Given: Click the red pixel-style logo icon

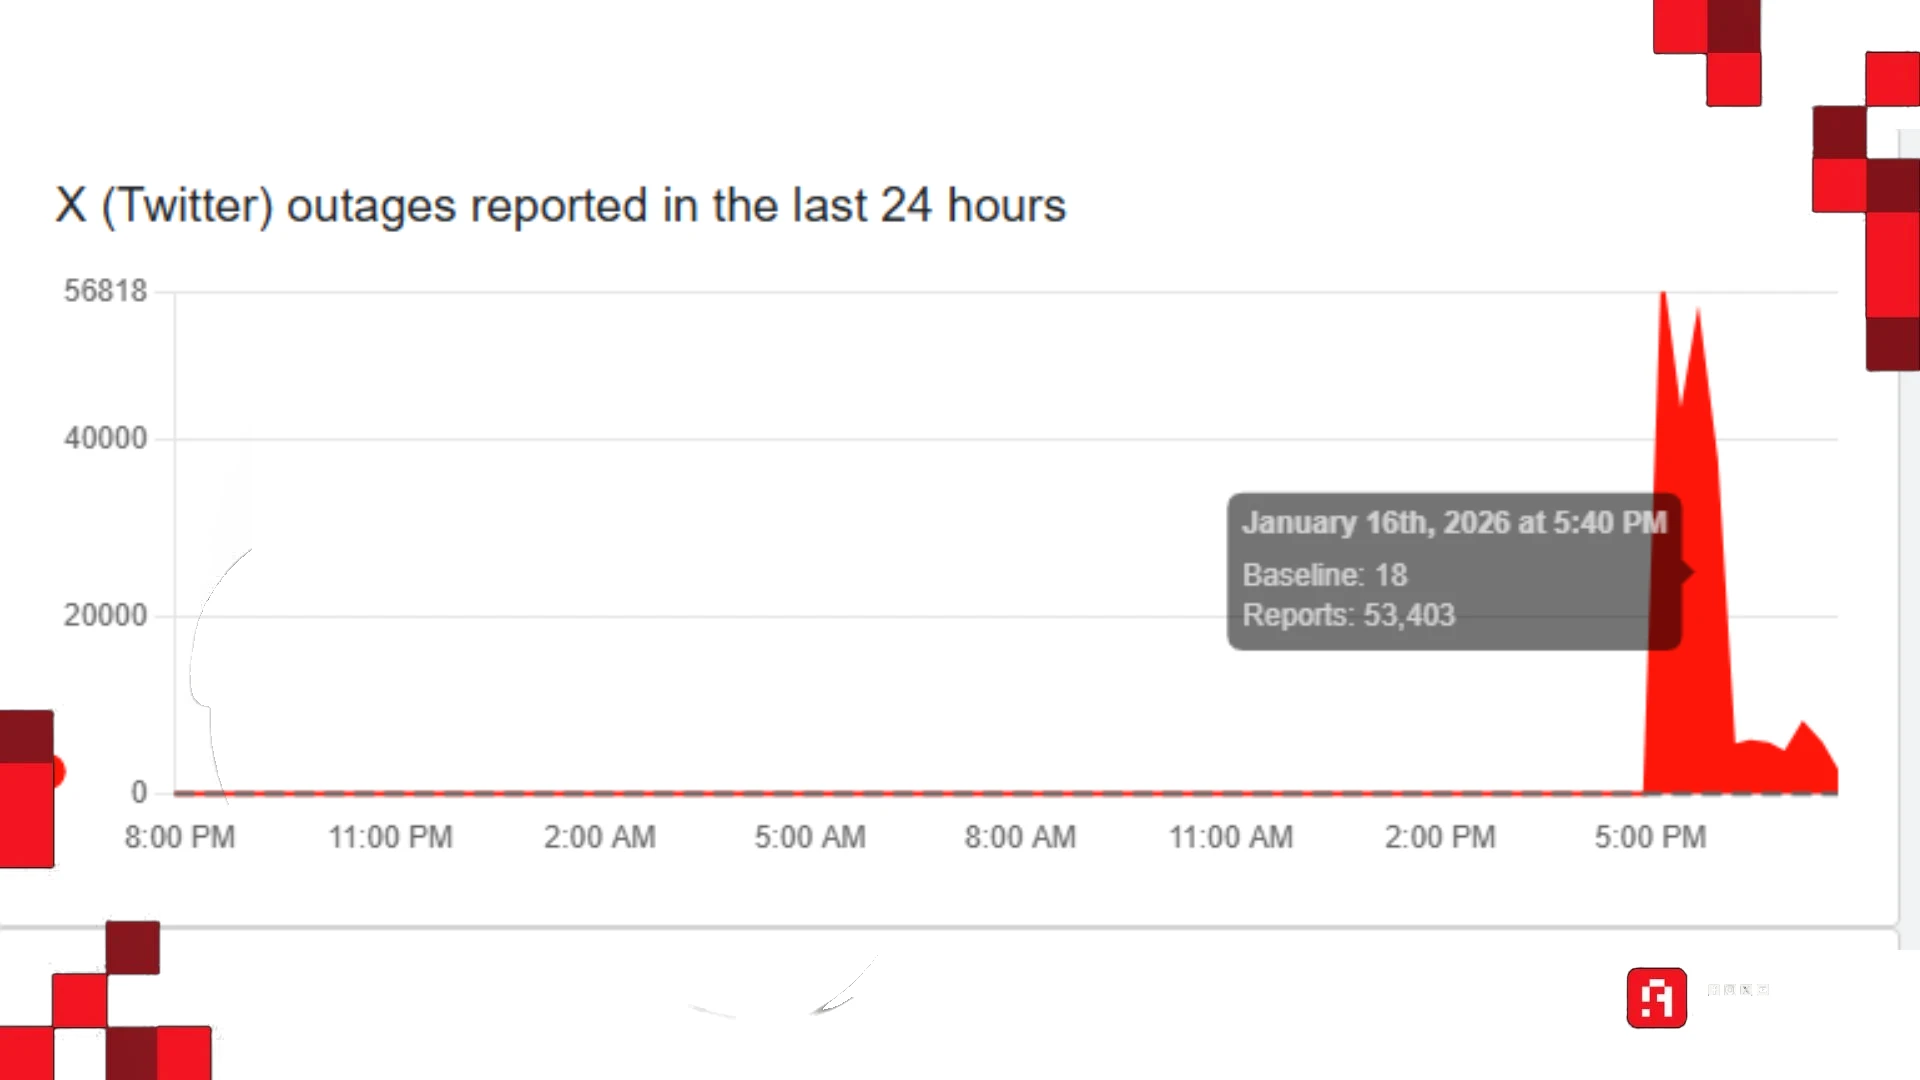Looking at the screenshot, I should (x=1656, y=997).
